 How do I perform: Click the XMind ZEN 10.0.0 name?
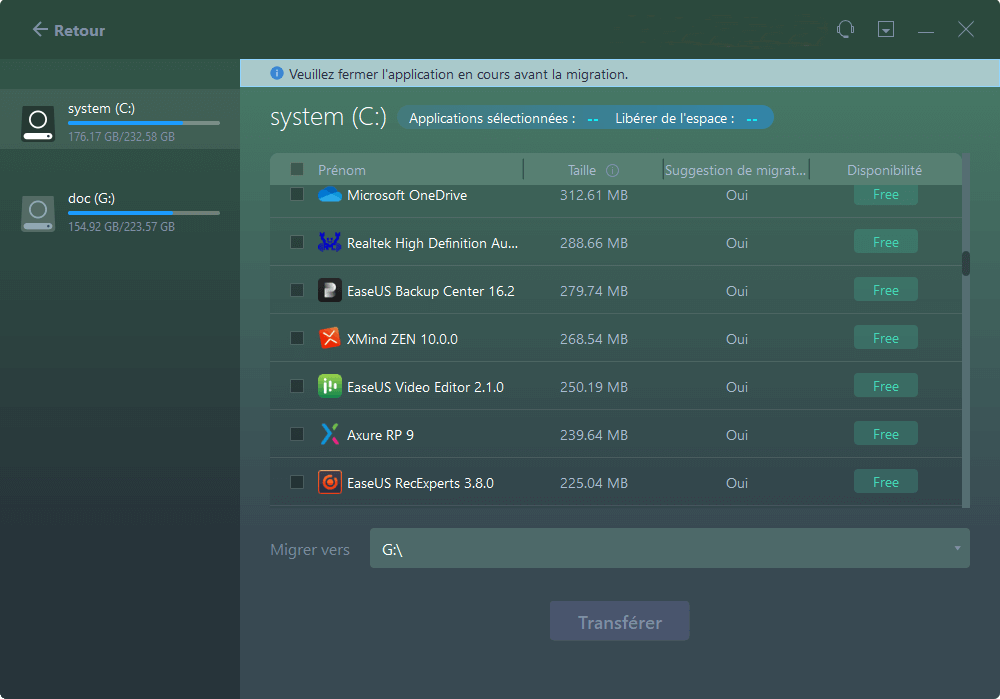[x=402, y=339]
